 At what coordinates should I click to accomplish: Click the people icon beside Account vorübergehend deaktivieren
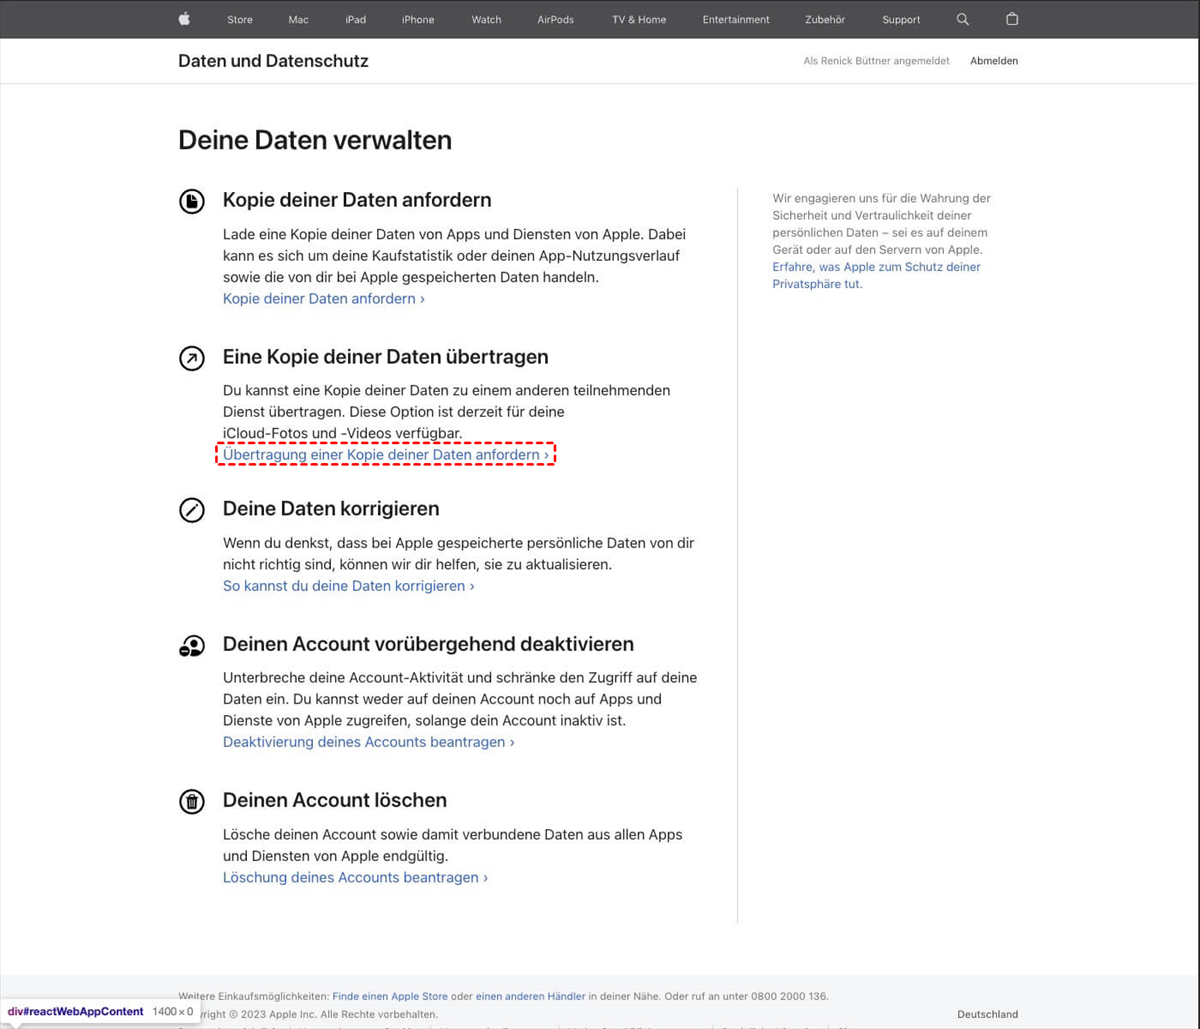[191, 646]
